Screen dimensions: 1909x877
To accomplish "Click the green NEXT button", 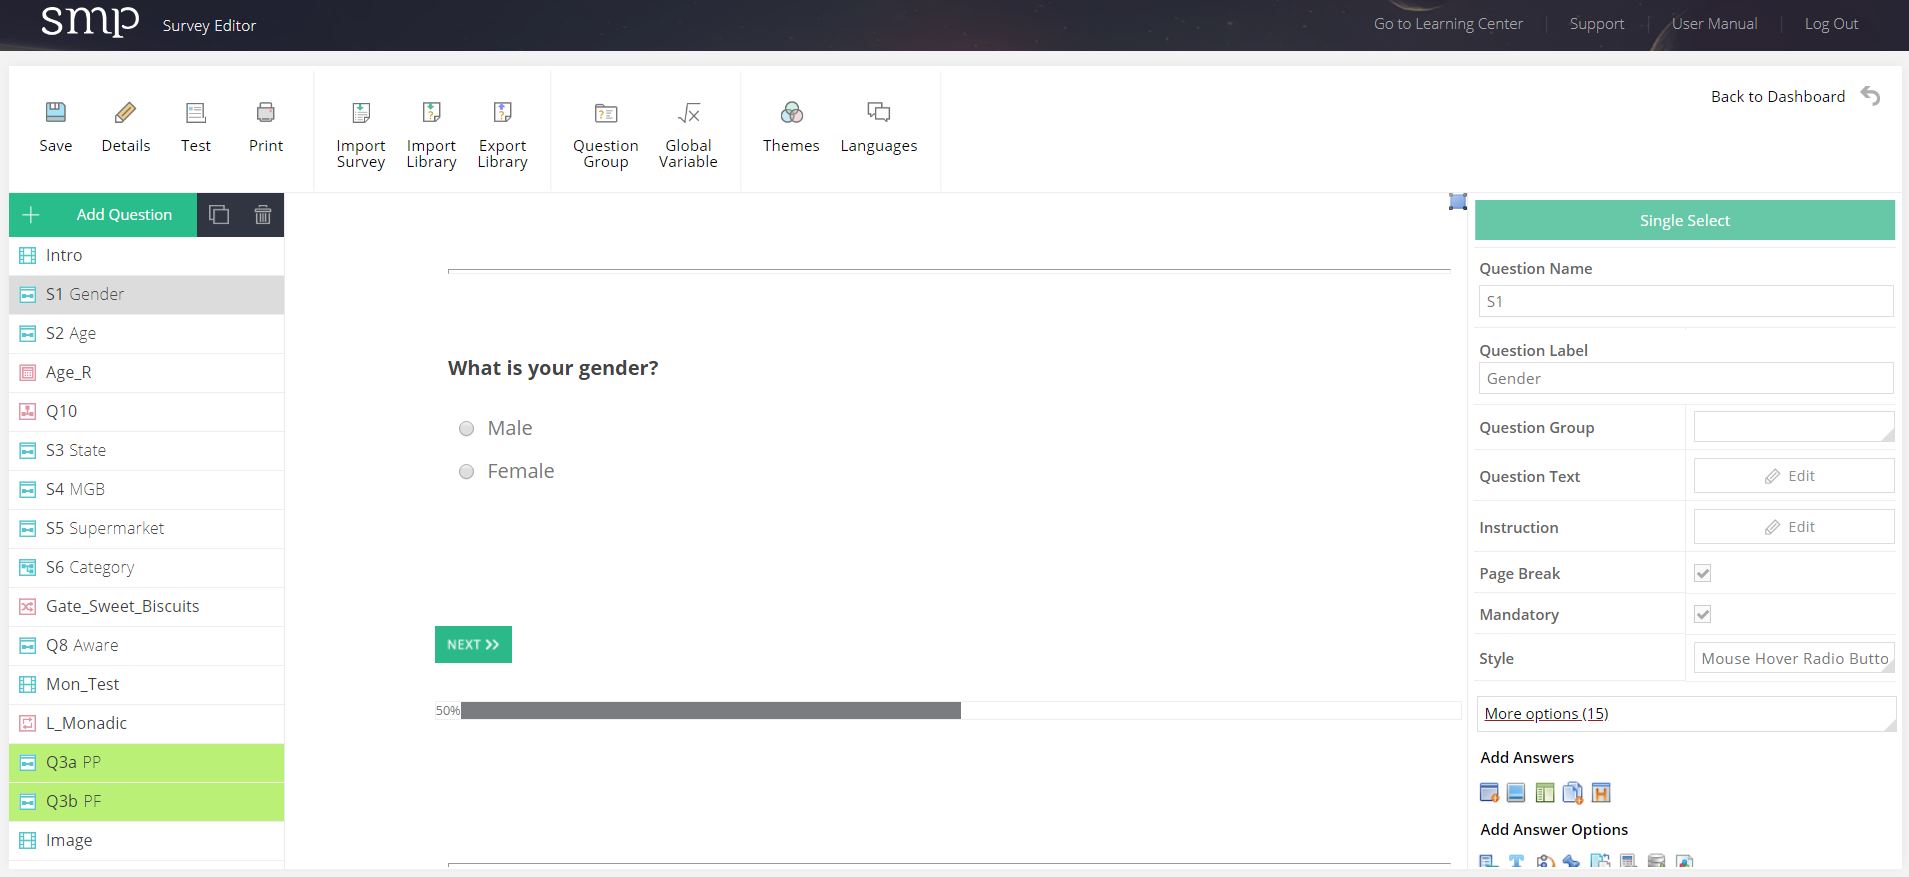I will pyautogui.click(x=473, y=645).
